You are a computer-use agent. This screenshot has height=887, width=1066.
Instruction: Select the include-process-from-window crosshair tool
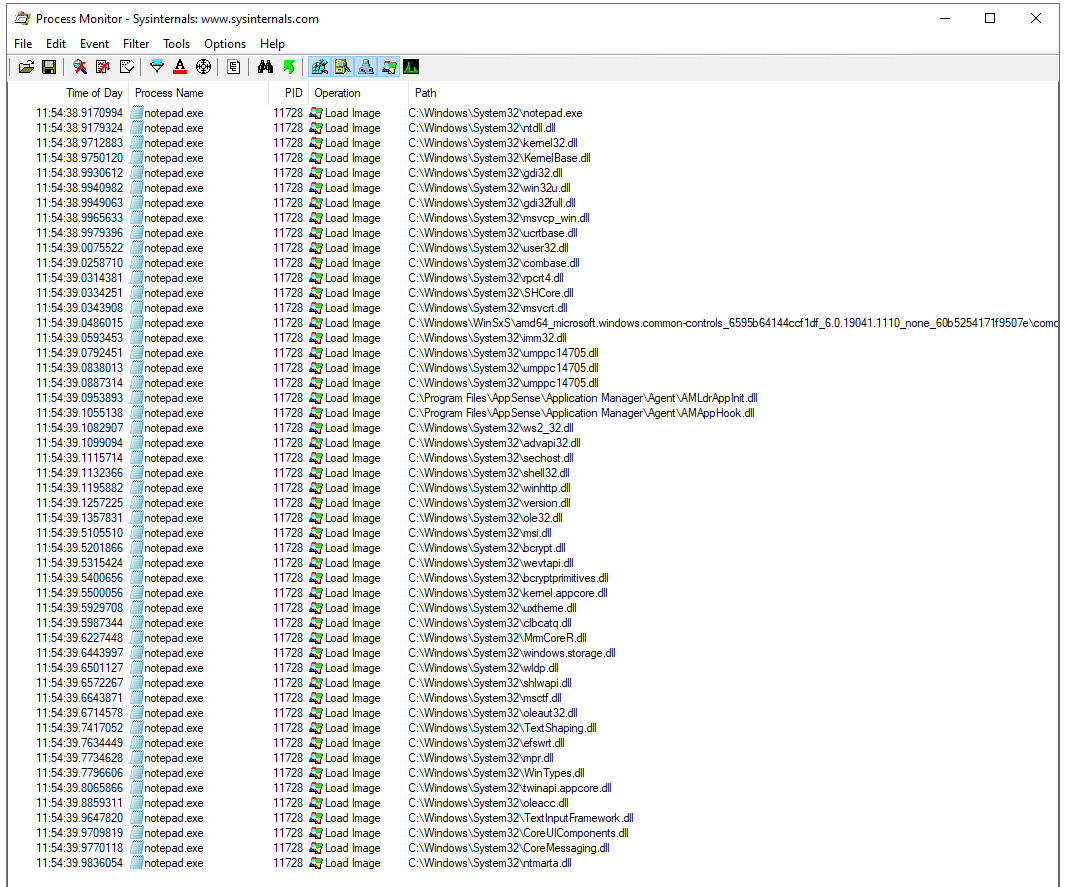pos(203,66)
